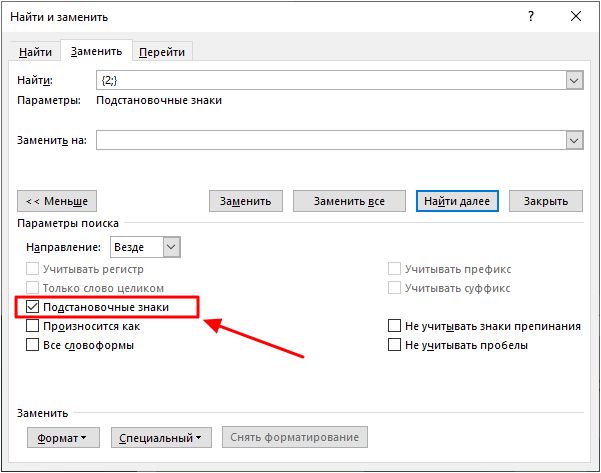Click the Заменить все button
This screenshot has height=473, width=601.
pos(349,201)
